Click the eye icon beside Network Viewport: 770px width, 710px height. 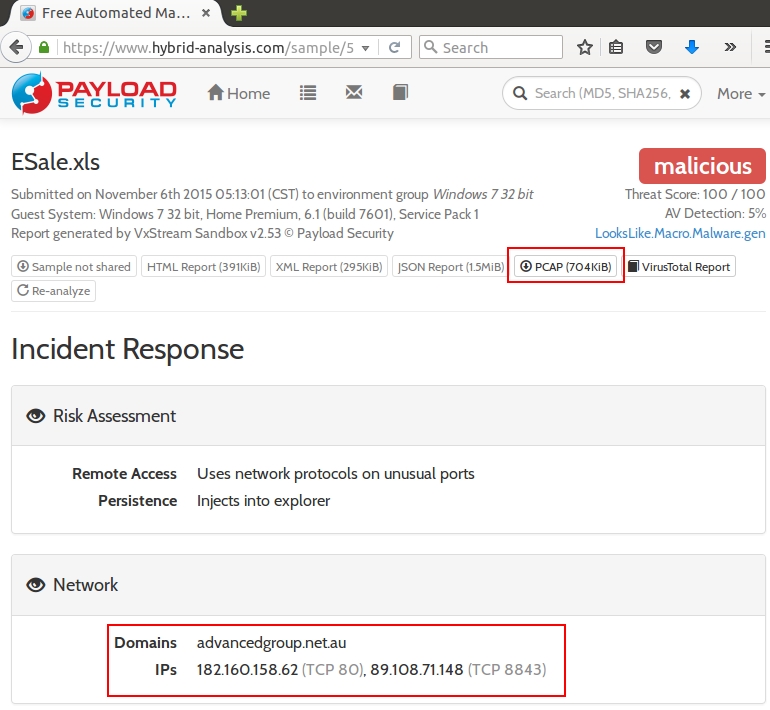tap(35, 585)
